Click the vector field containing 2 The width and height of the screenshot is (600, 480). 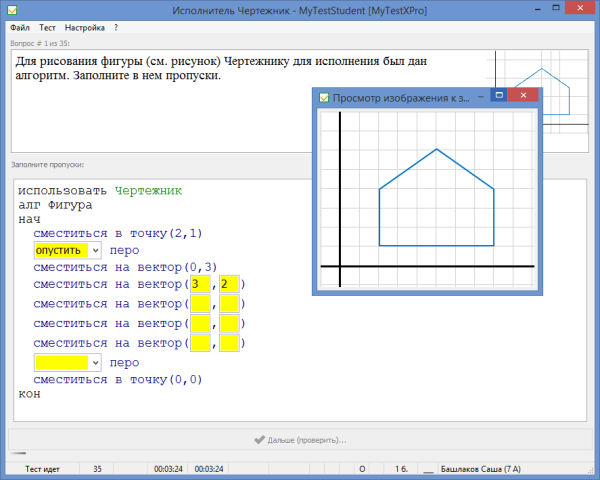228,285
